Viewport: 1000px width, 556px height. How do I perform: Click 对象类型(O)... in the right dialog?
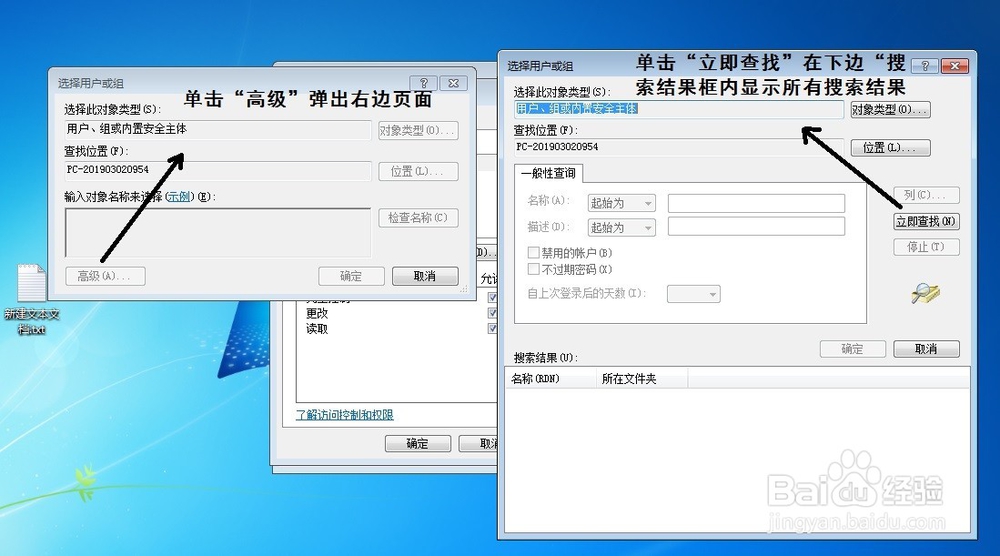click(x=890, y=110)
